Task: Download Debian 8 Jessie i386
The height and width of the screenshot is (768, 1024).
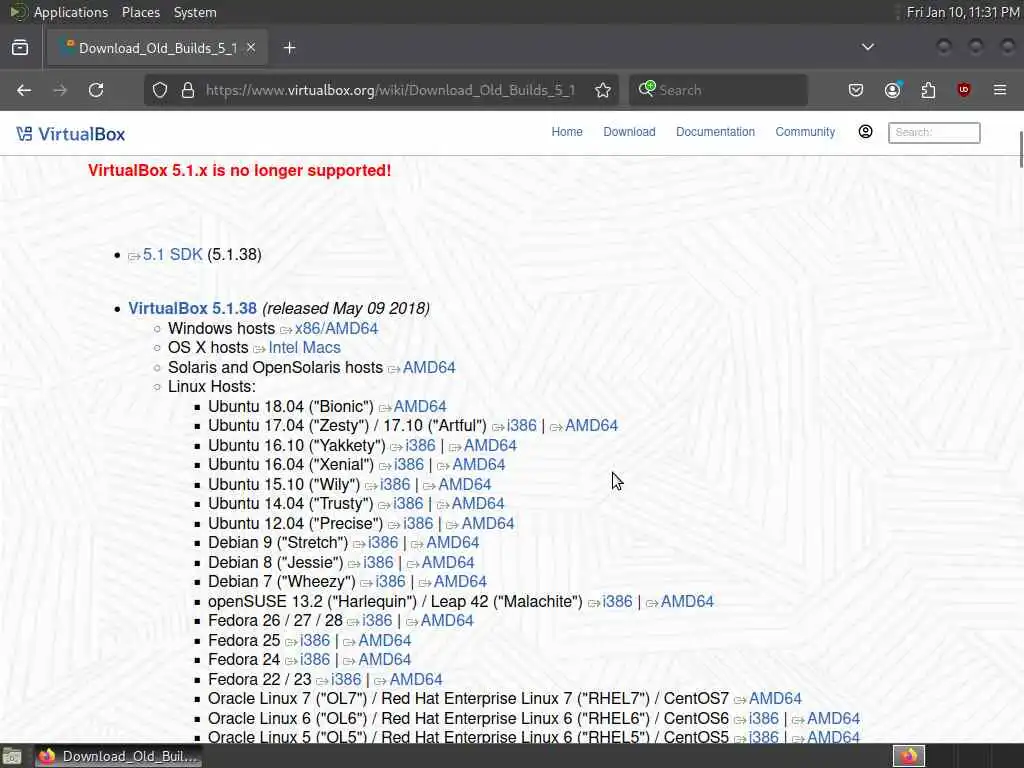Action: click(x=378, y=562)
